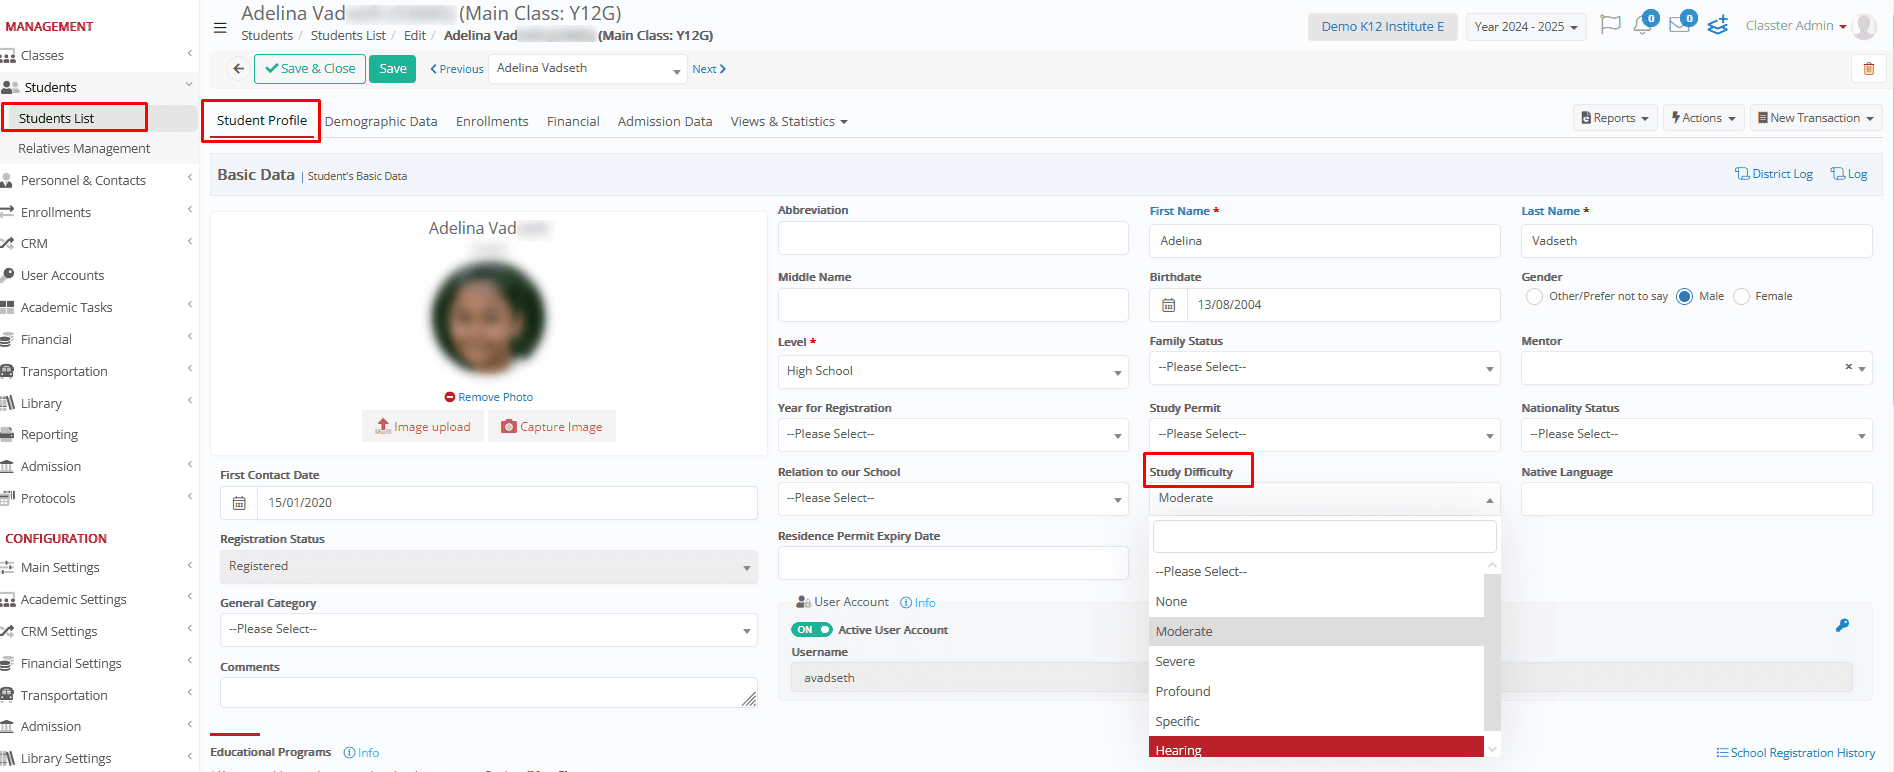
Task: Expand the Year 2024 - 2025 selector
Action: click(x=1525, y=27)
